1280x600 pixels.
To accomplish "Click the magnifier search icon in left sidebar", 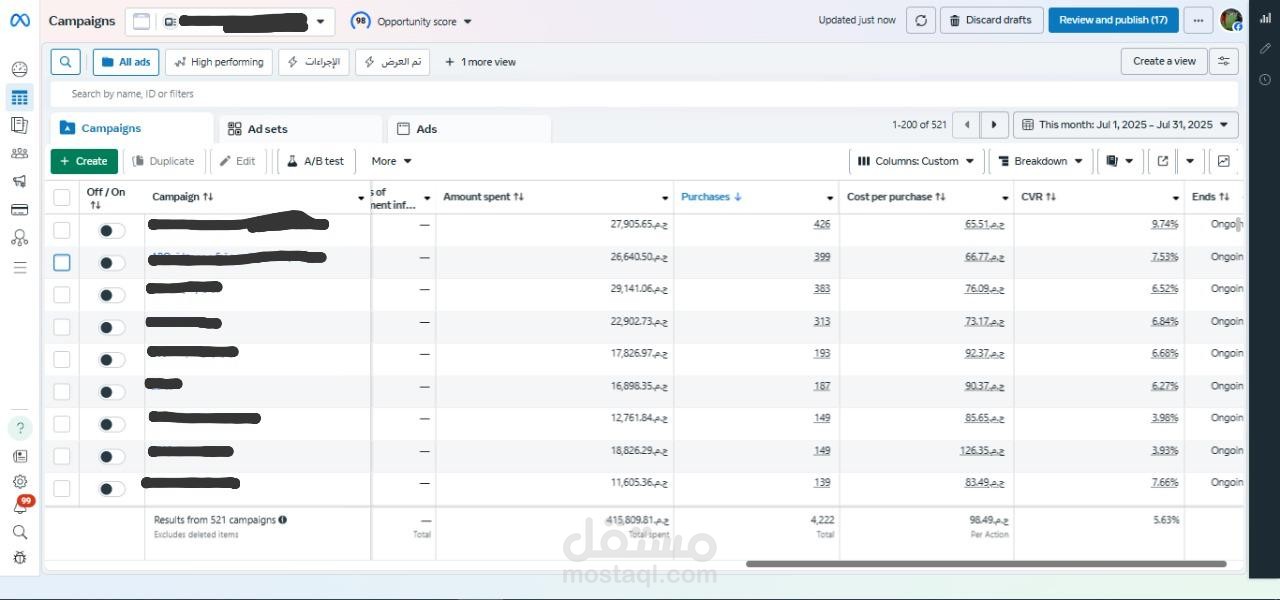I will pos(20,532).
